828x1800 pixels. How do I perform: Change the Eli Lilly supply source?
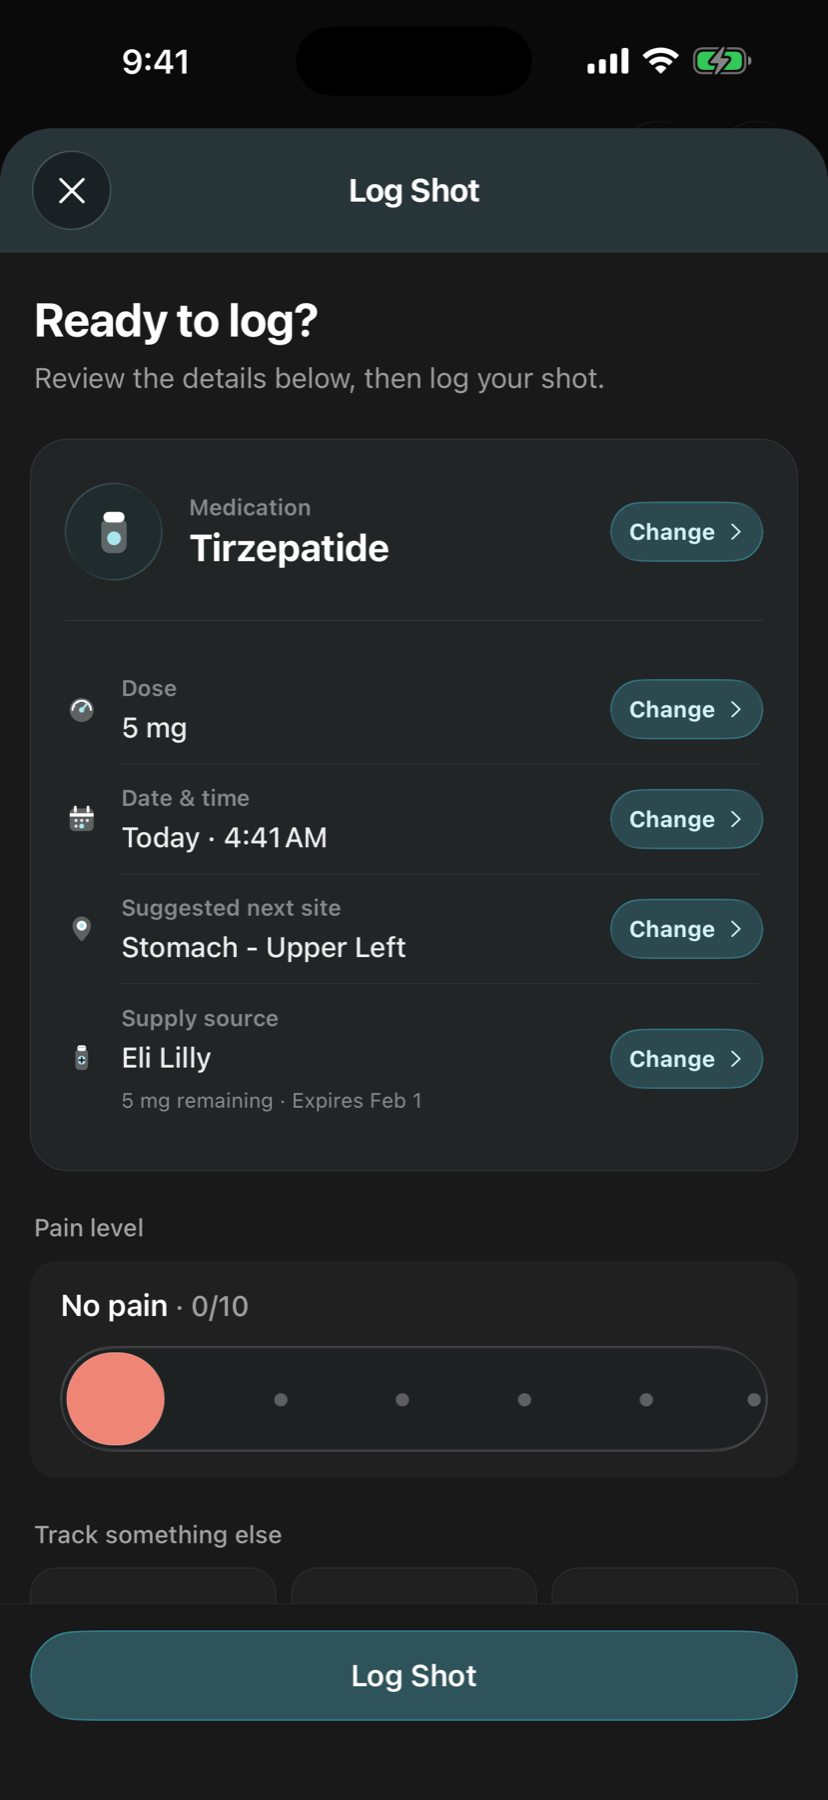pyautogui.click(x=686, y=1059)
